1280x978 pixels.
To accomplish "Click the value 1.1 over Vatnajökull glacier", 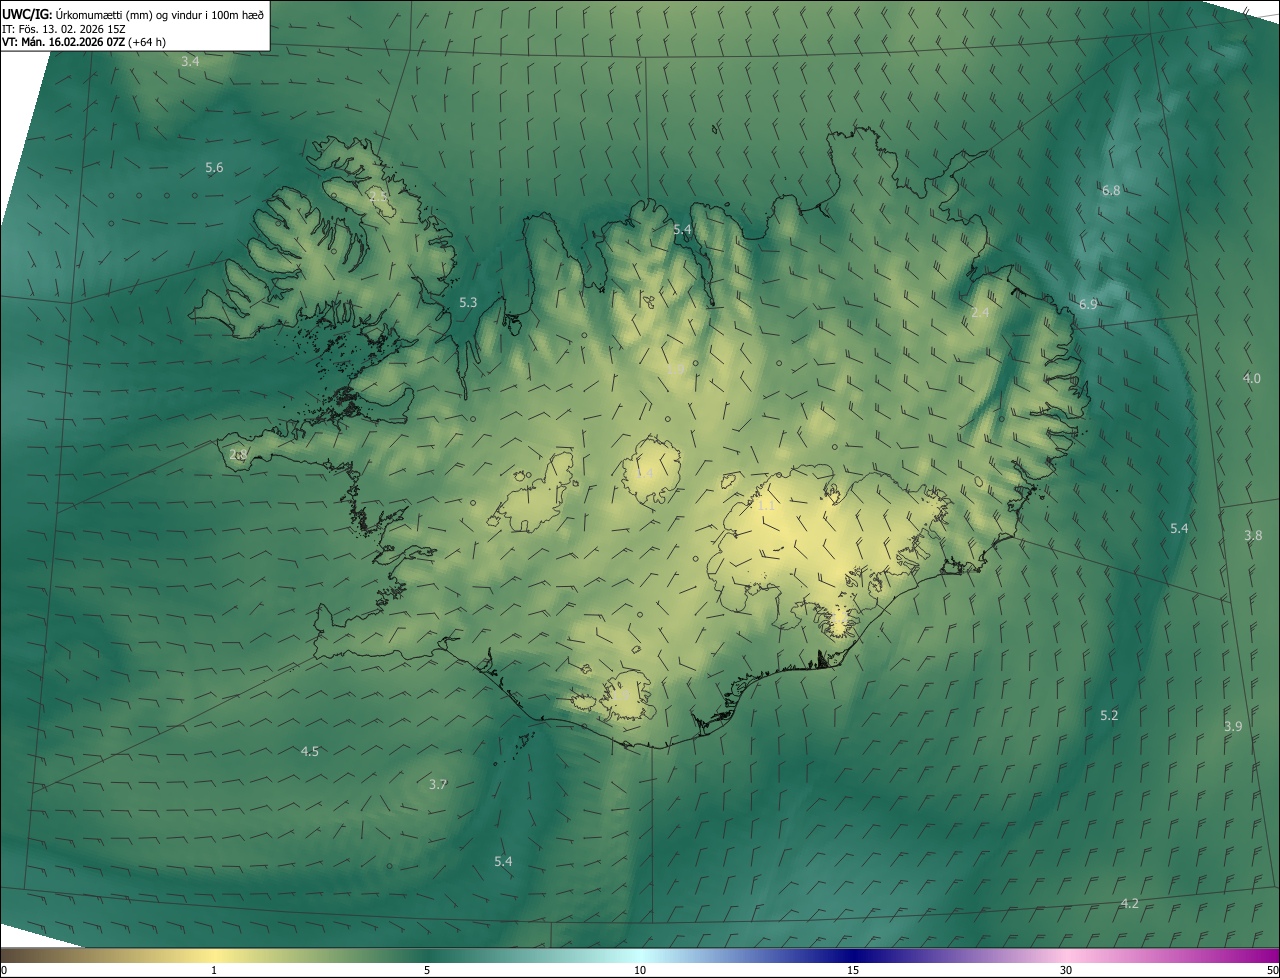I will 766,506.
